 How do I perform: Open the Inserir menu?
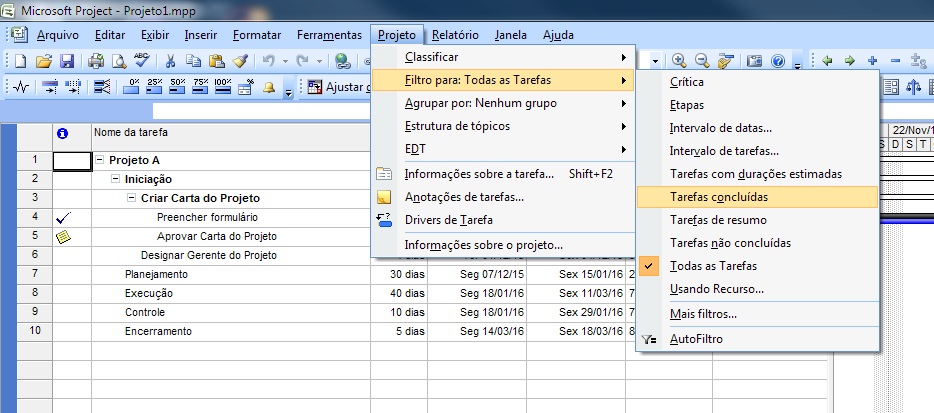pyautogui.click(x=201, y=35)
